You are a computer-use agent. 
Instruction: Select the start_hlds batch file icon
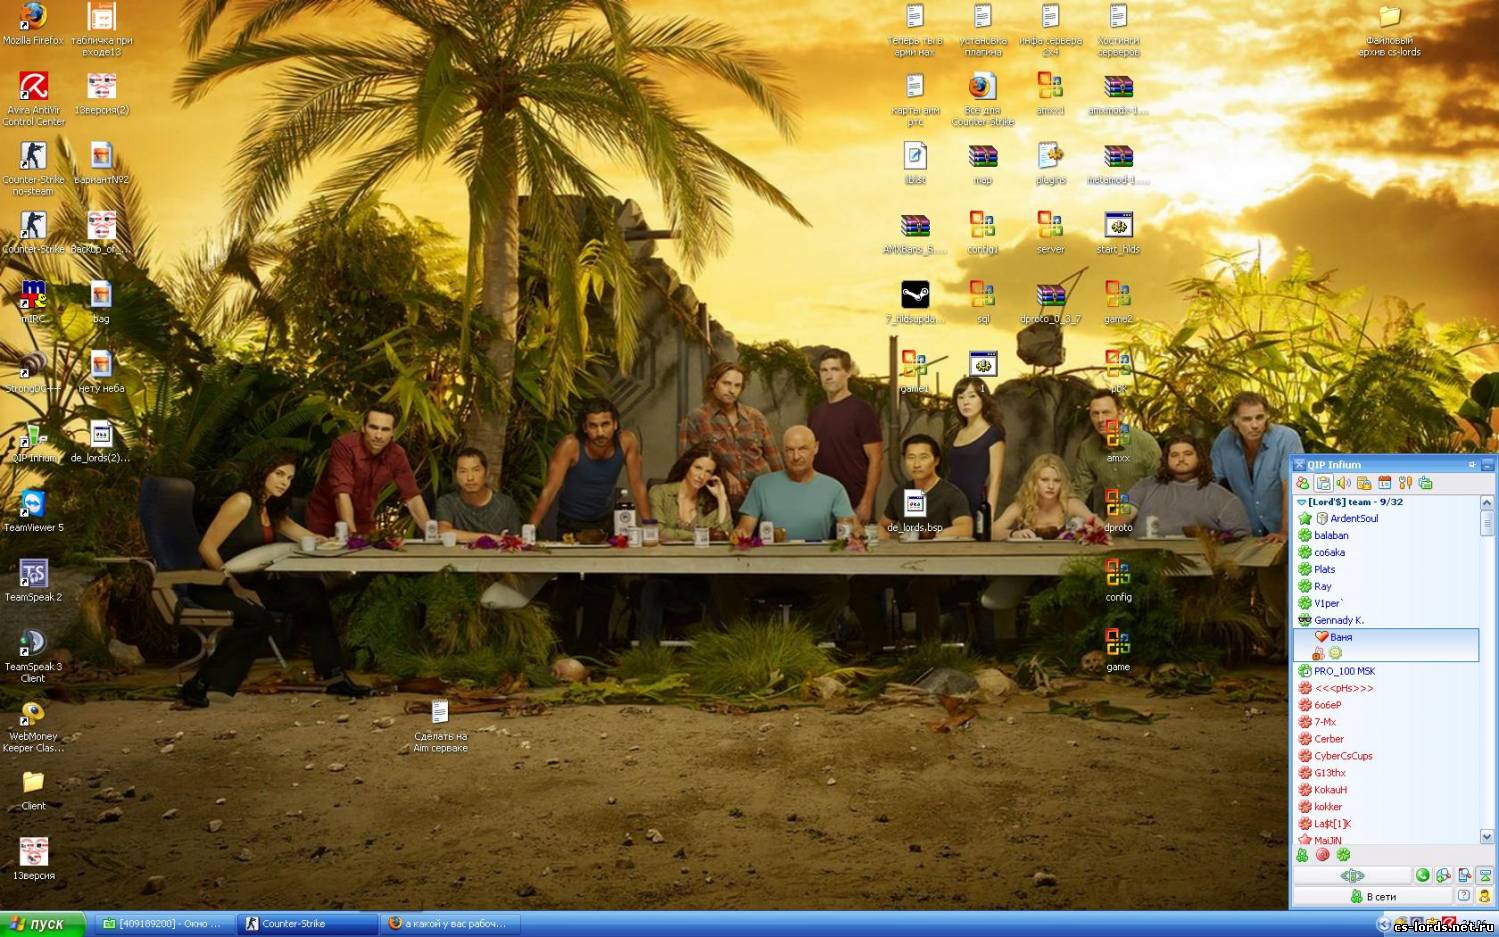click(x=1118, y=232)
